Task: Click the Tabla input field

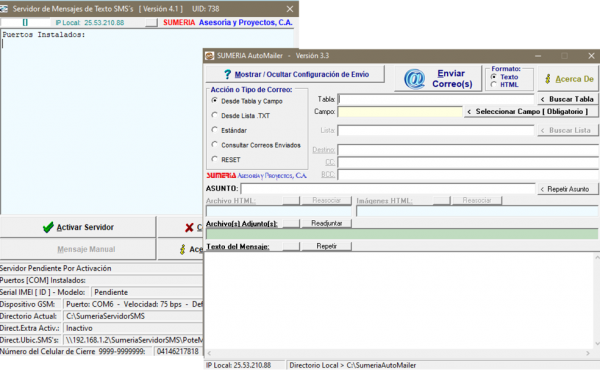Action: point(436,99)
